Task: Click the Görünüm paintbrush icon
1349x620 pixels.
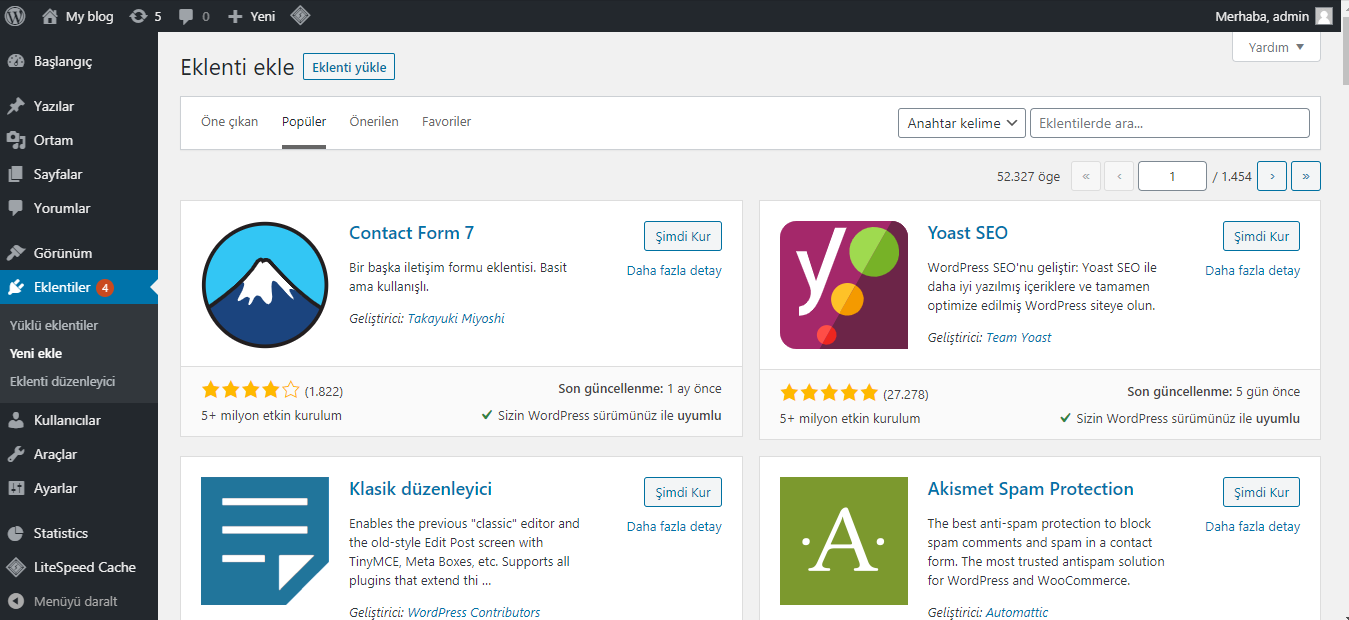Action: [16, 253]
